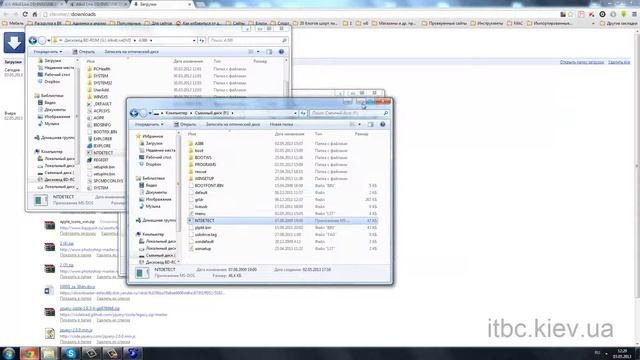Click Chrome home button
Screen dimensions: 640x360
coord(35,14)
